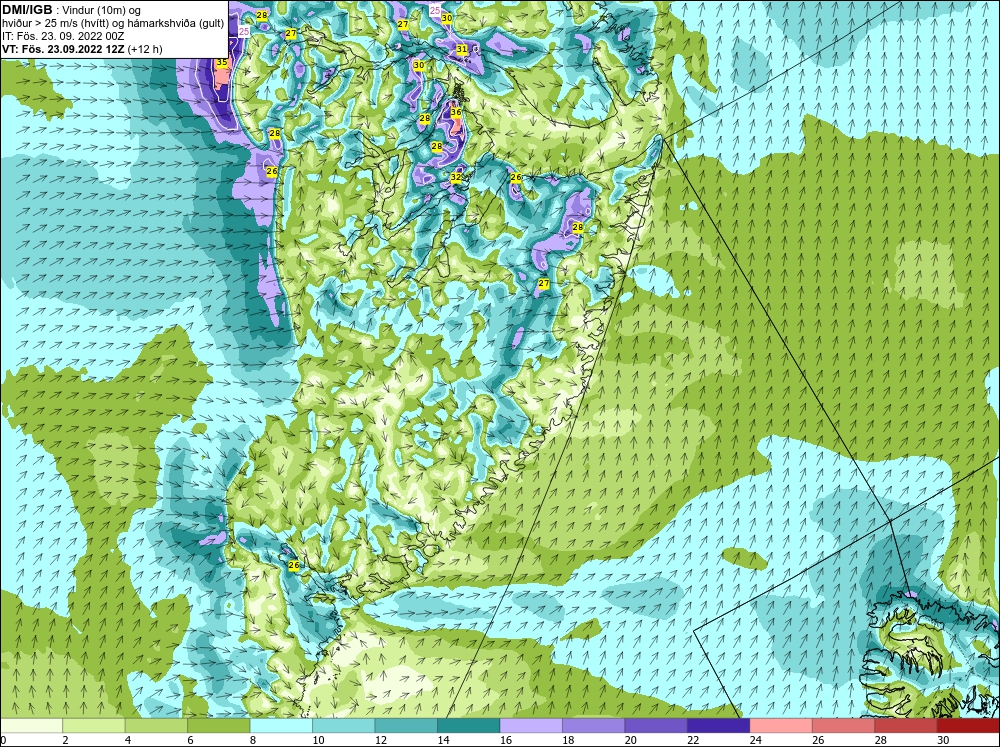Click the yellow gust label '31'
The image size is (1000, 747).
[x=462, y=49]
